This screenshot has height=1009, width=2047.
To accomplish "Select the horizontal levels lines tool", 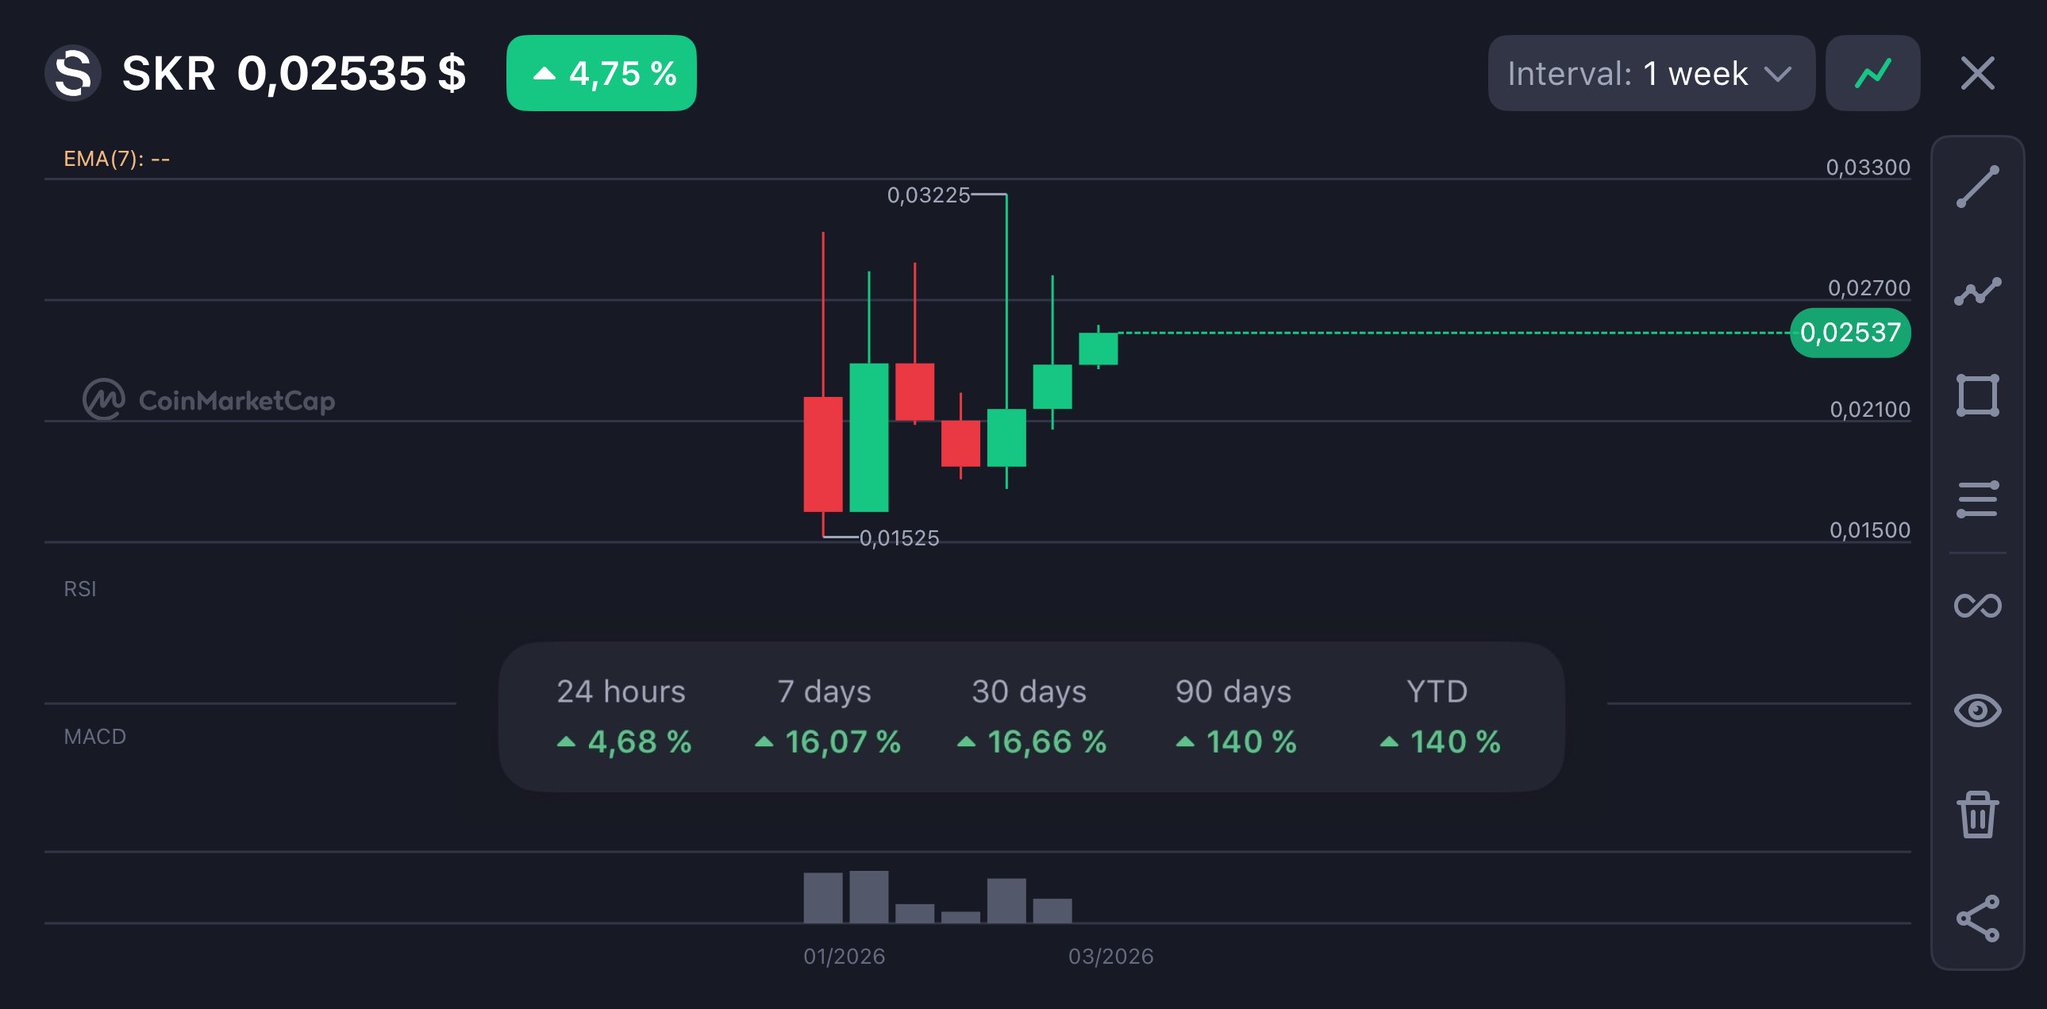I will (x=1977, y=499).
